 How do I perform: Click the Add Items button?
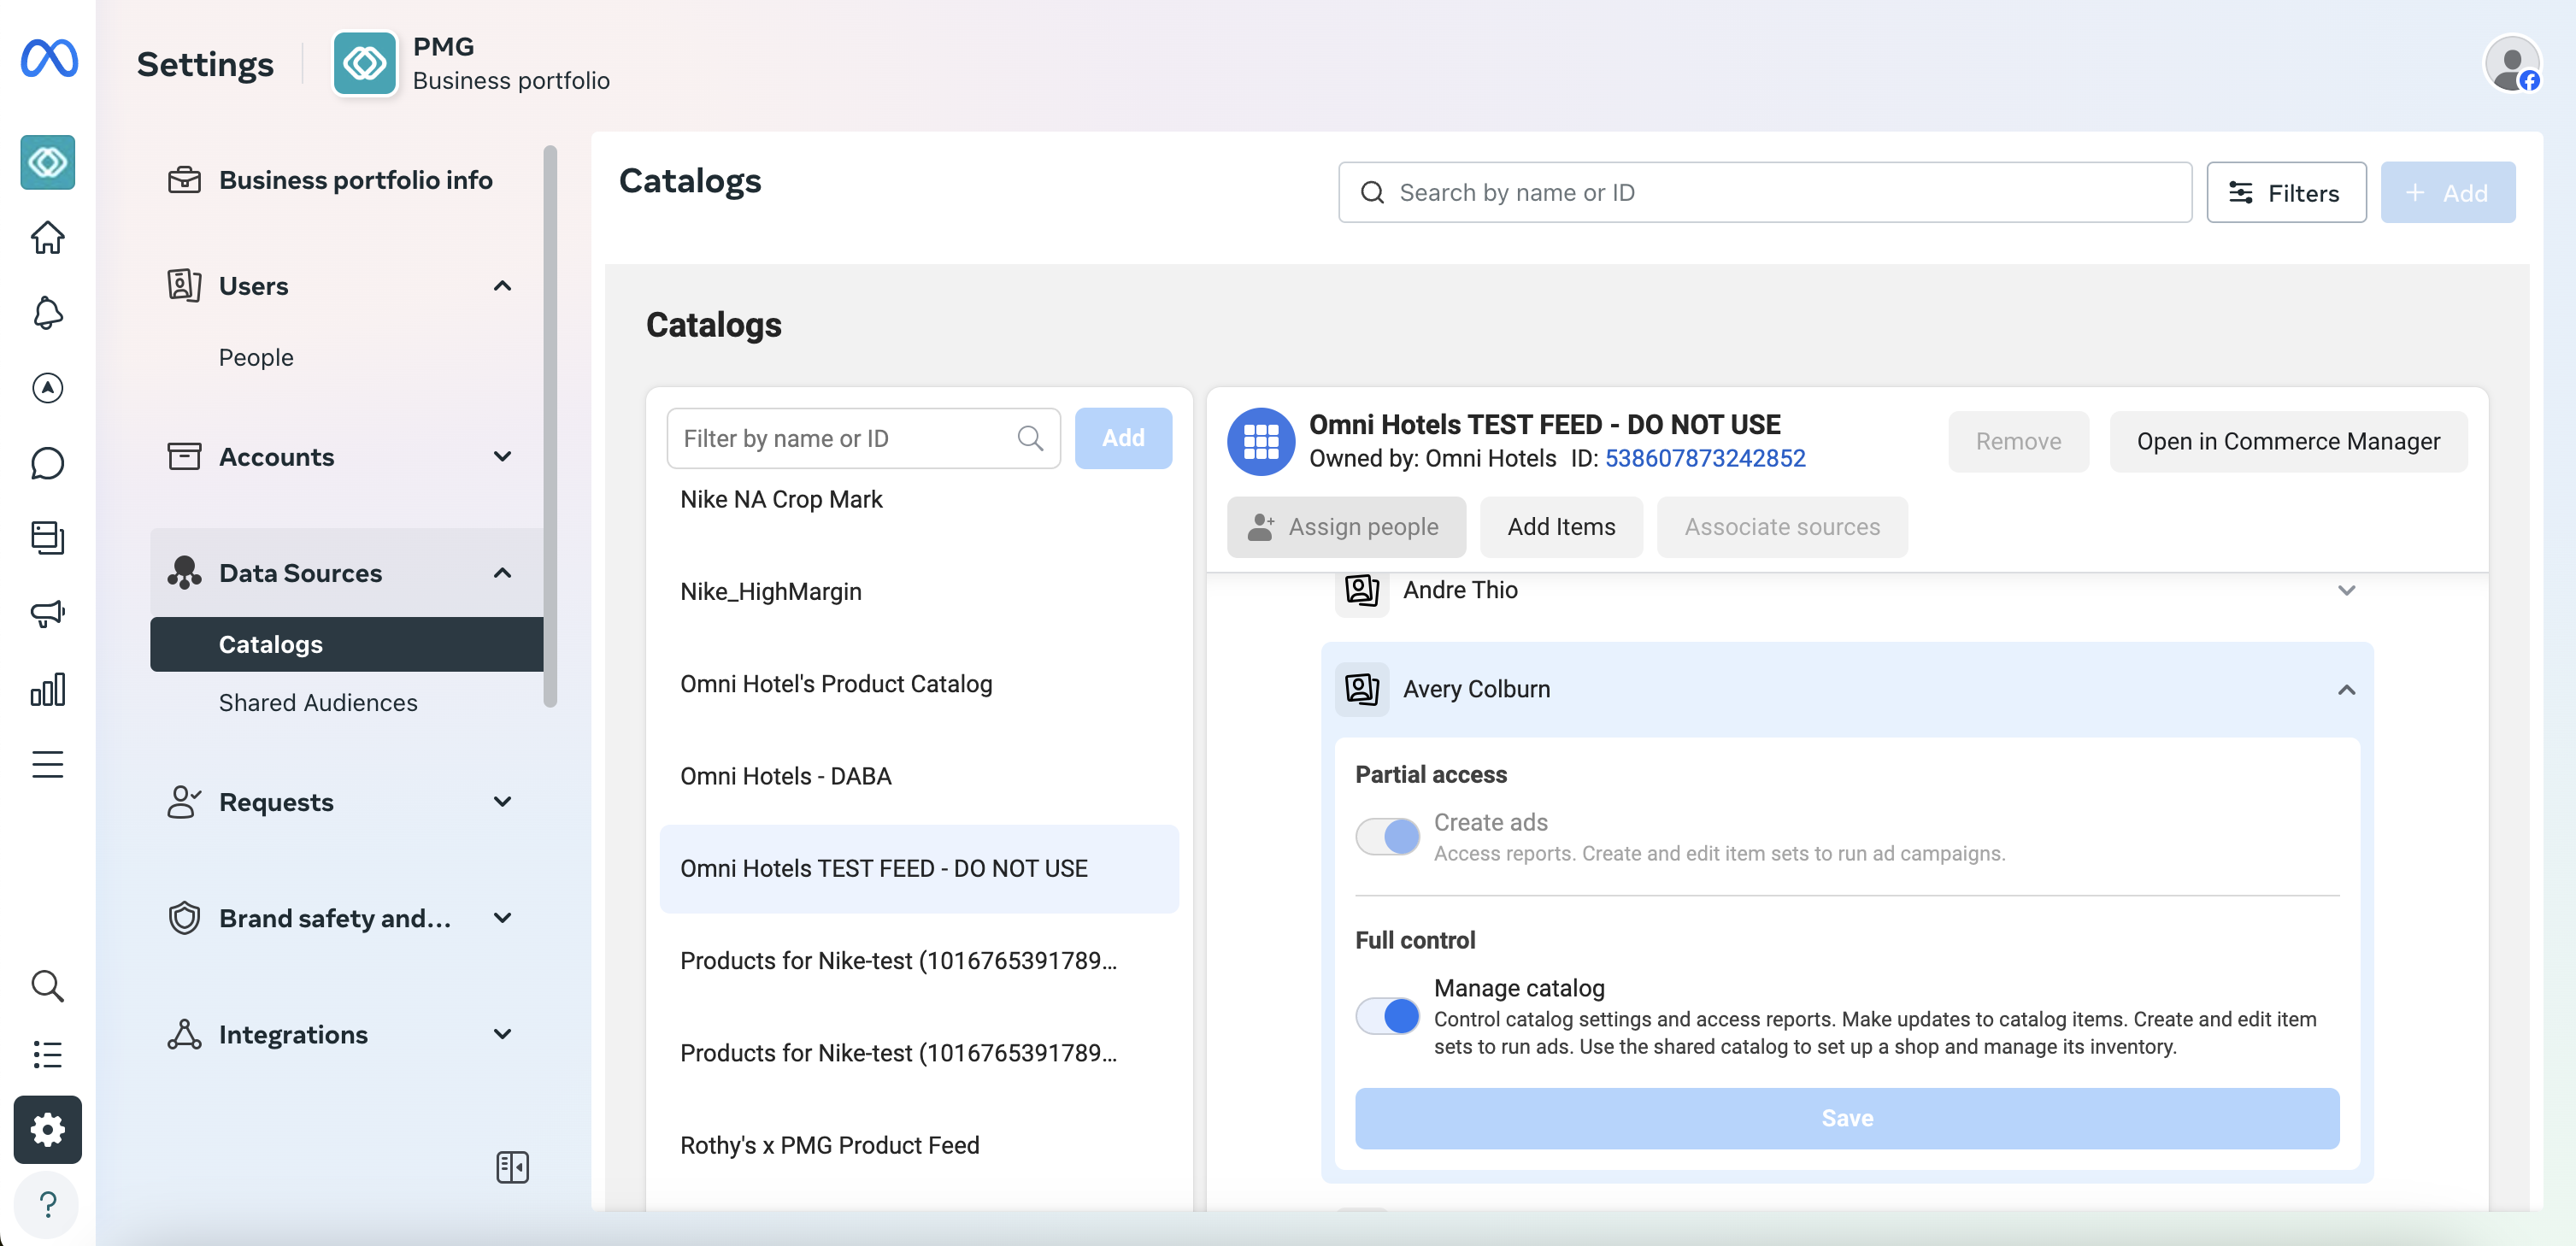pos(1560,527)
